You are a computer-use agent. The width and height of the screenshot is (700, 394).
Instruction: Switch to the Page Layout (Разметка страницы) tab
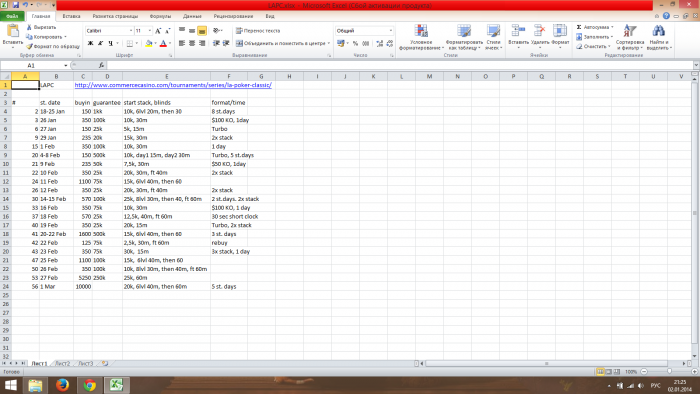tap(115, 16)
